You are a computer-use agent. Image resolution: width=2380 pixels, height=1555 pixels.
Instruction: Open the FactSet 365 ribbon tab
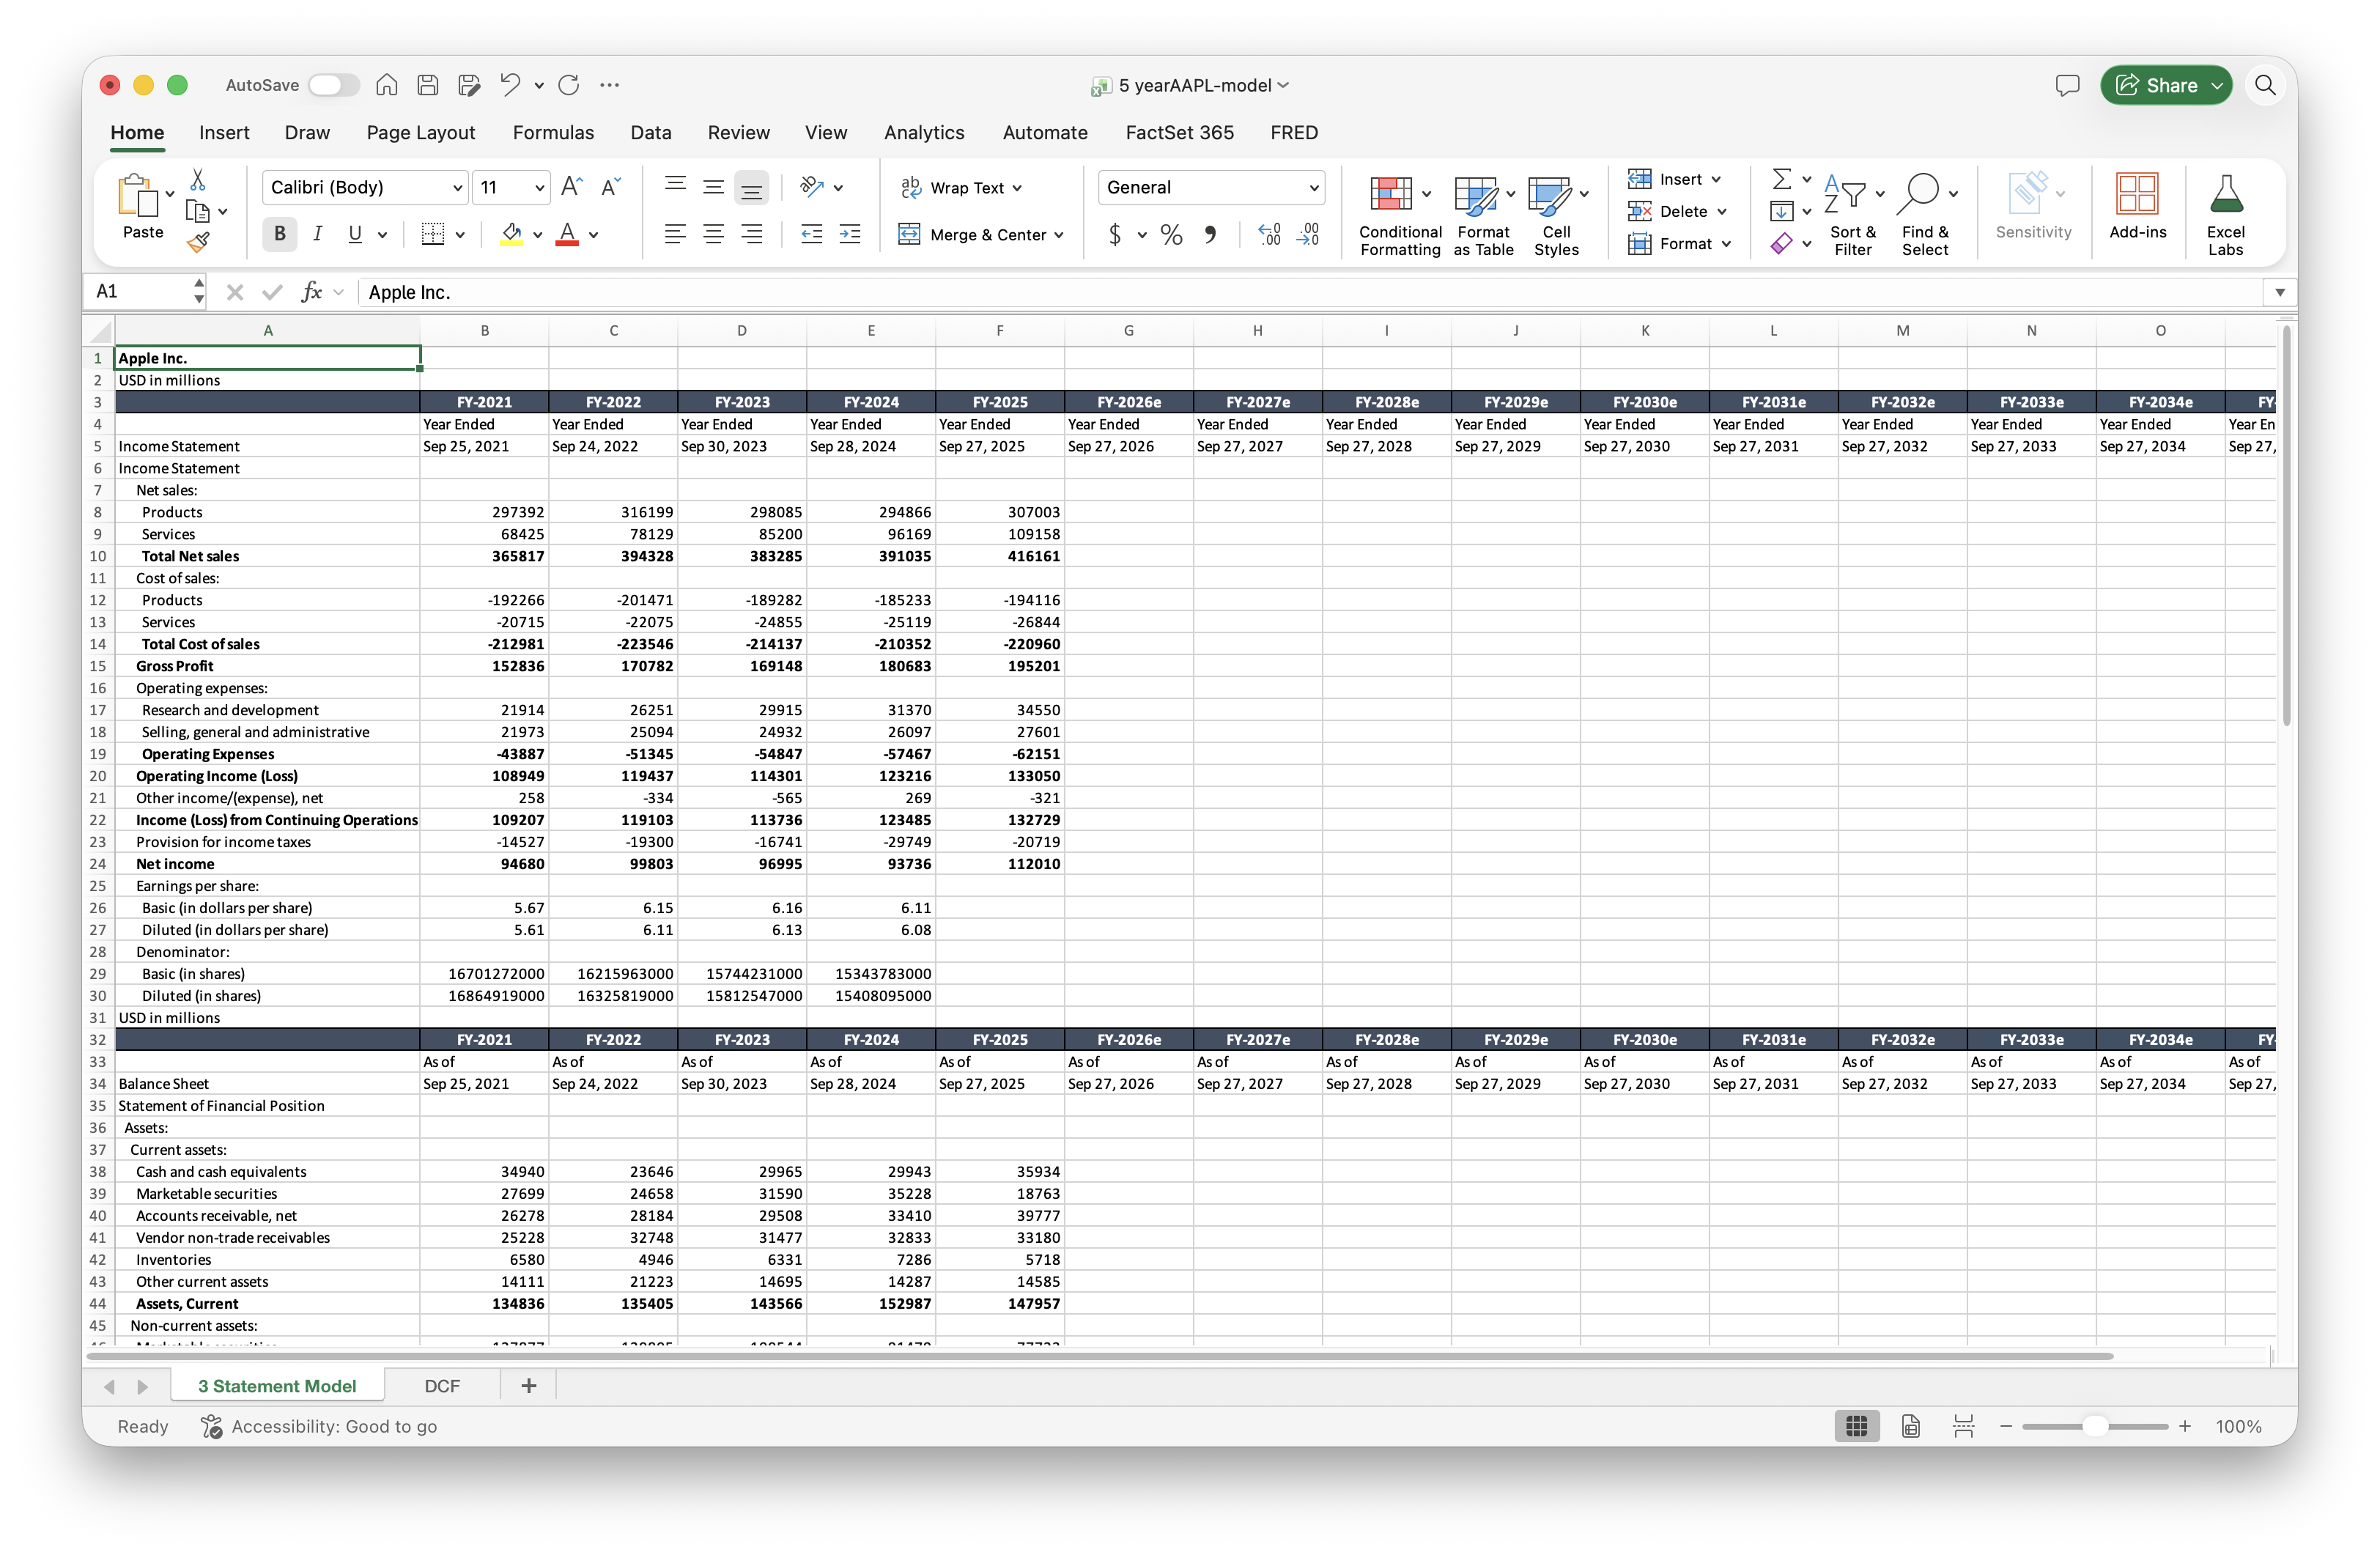coord(1179,132)
